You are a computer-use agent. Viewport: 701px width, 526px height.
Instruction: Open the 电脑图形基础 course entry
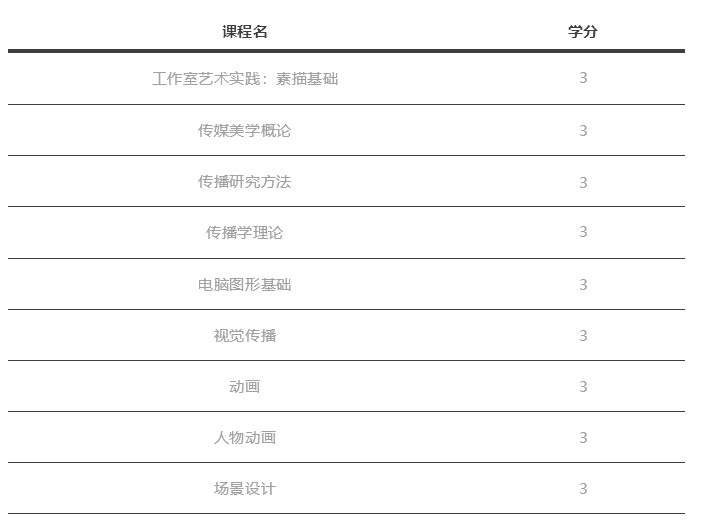[245, 284]
